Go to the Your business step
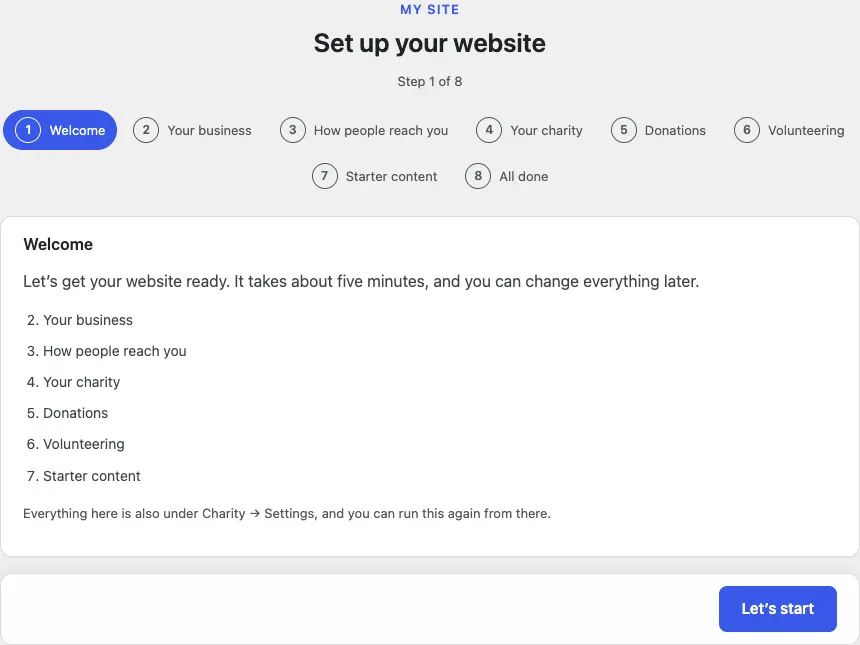This screenshot has height=645, width=860. point(192,130)
